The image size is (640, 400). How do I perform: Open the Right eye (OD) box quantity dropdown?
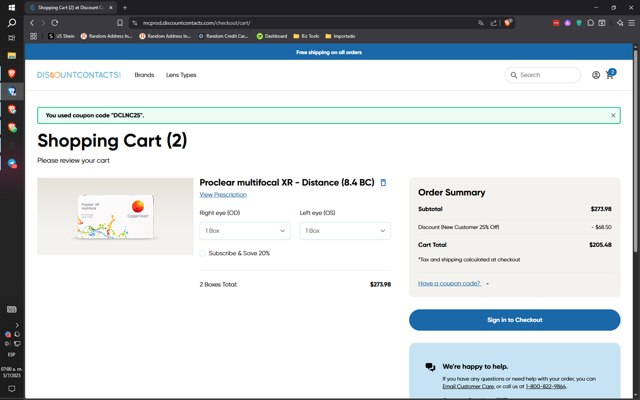[x=245, y=231]
